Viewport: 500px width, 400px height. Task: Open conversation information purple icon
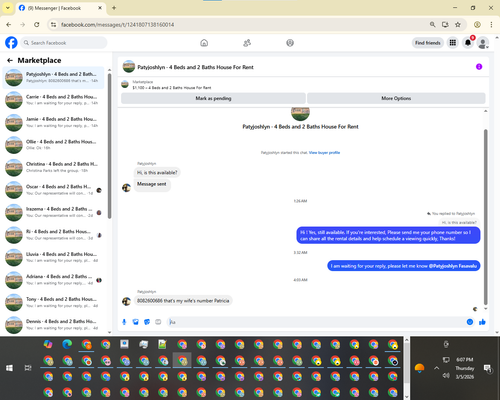click(479, 67)
